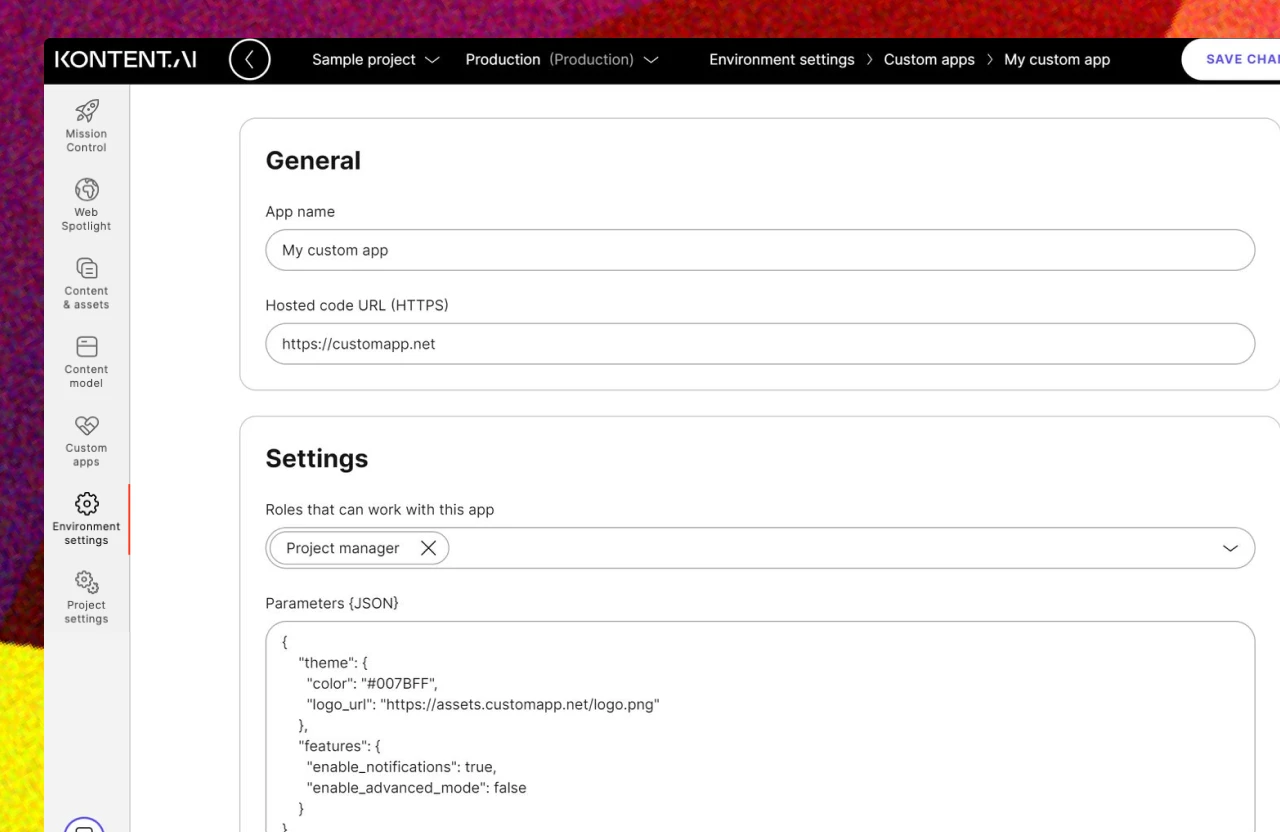Click the Hosted code URL field
1280x832 pixels.
point(760,344)
